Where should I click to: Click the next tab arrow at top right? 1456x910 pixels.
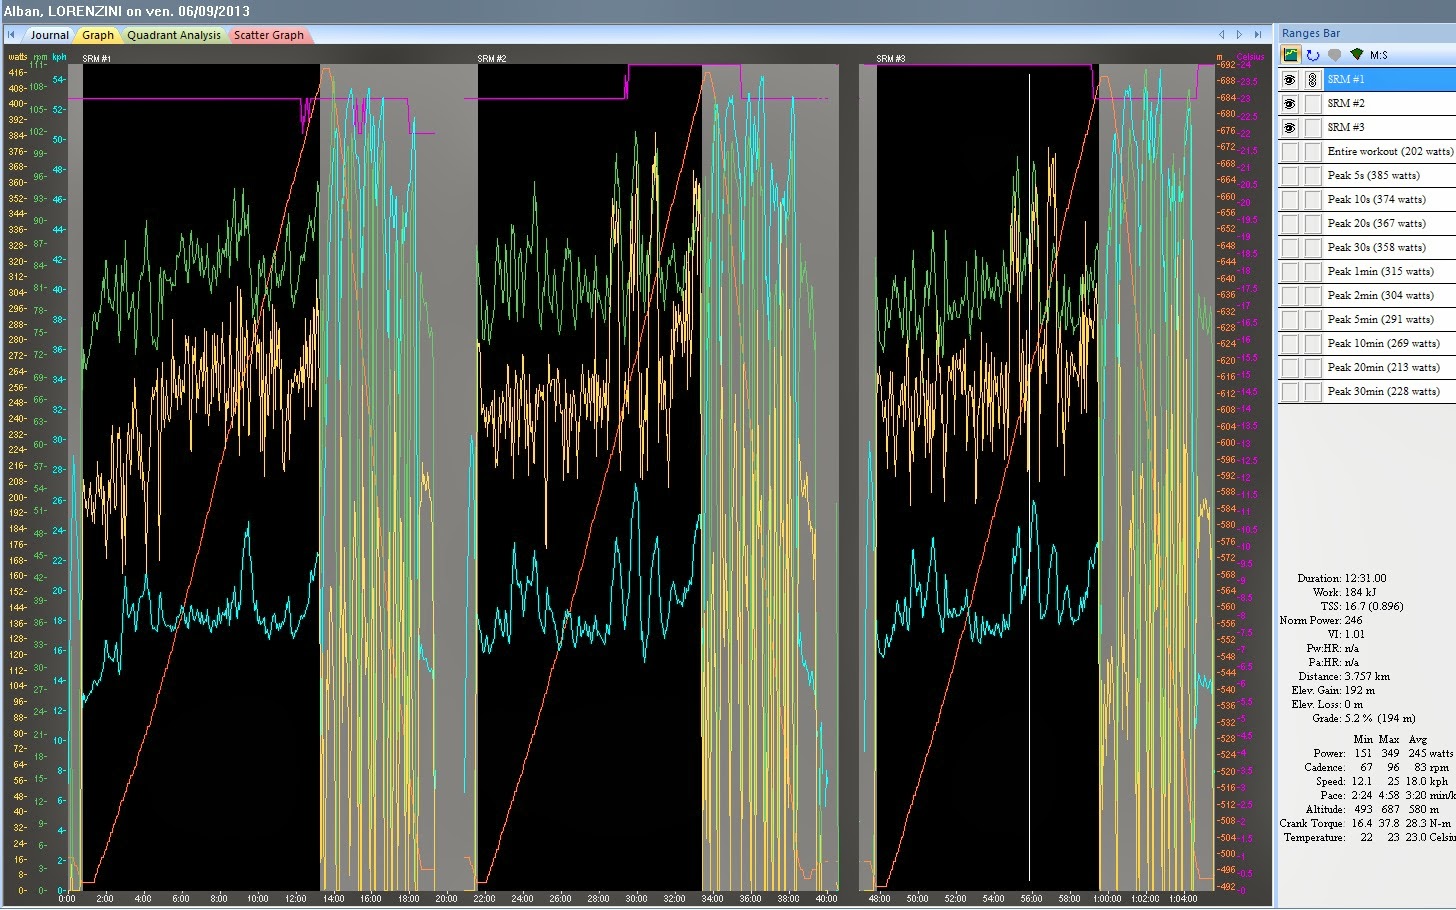[1239, 35]
